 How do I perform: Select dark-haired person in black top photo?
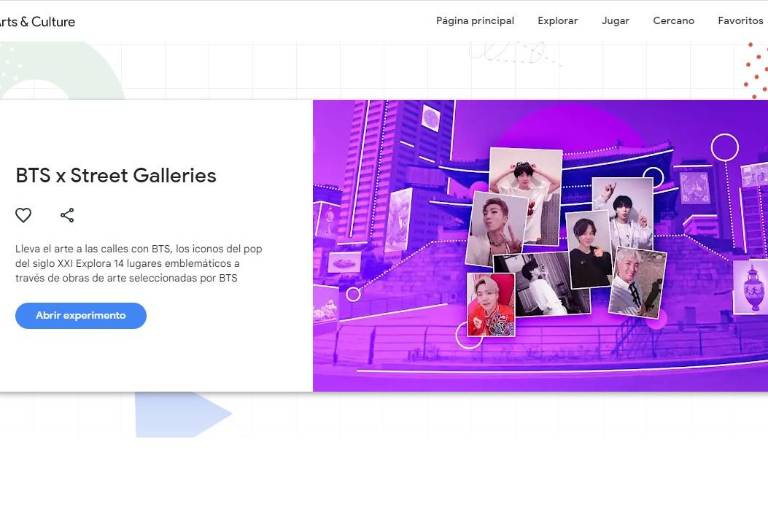coord(588,250)
